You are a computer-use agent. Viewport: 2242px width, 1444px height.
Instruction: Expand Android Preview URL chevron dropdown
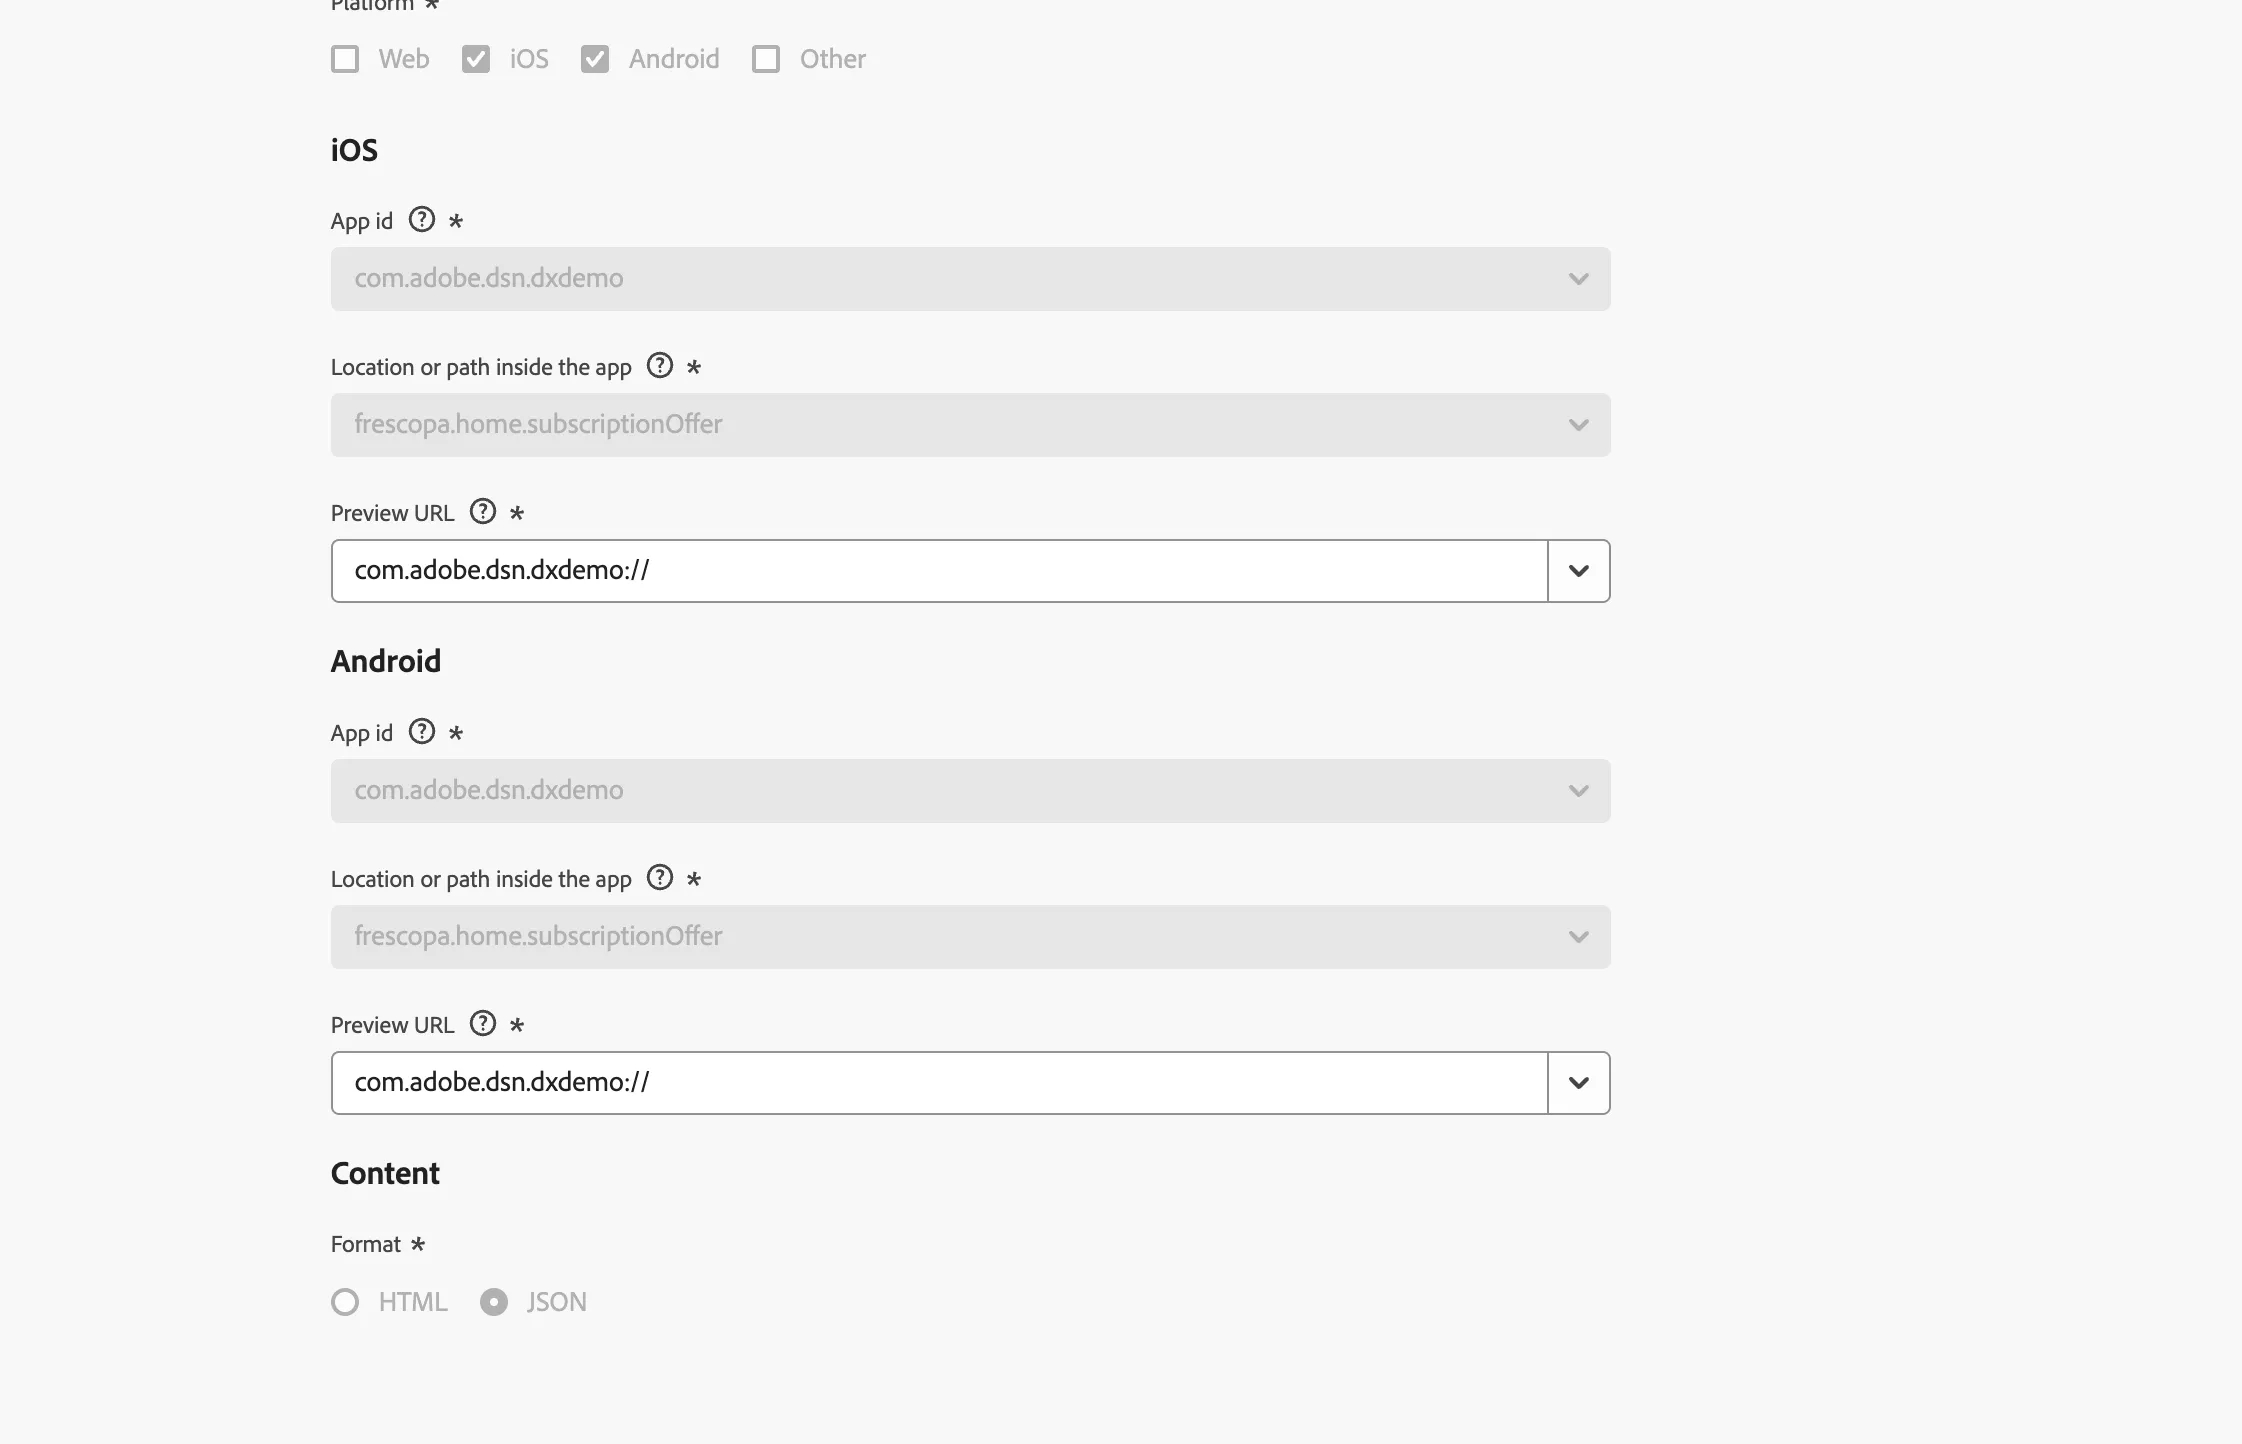[1579, 1083]
